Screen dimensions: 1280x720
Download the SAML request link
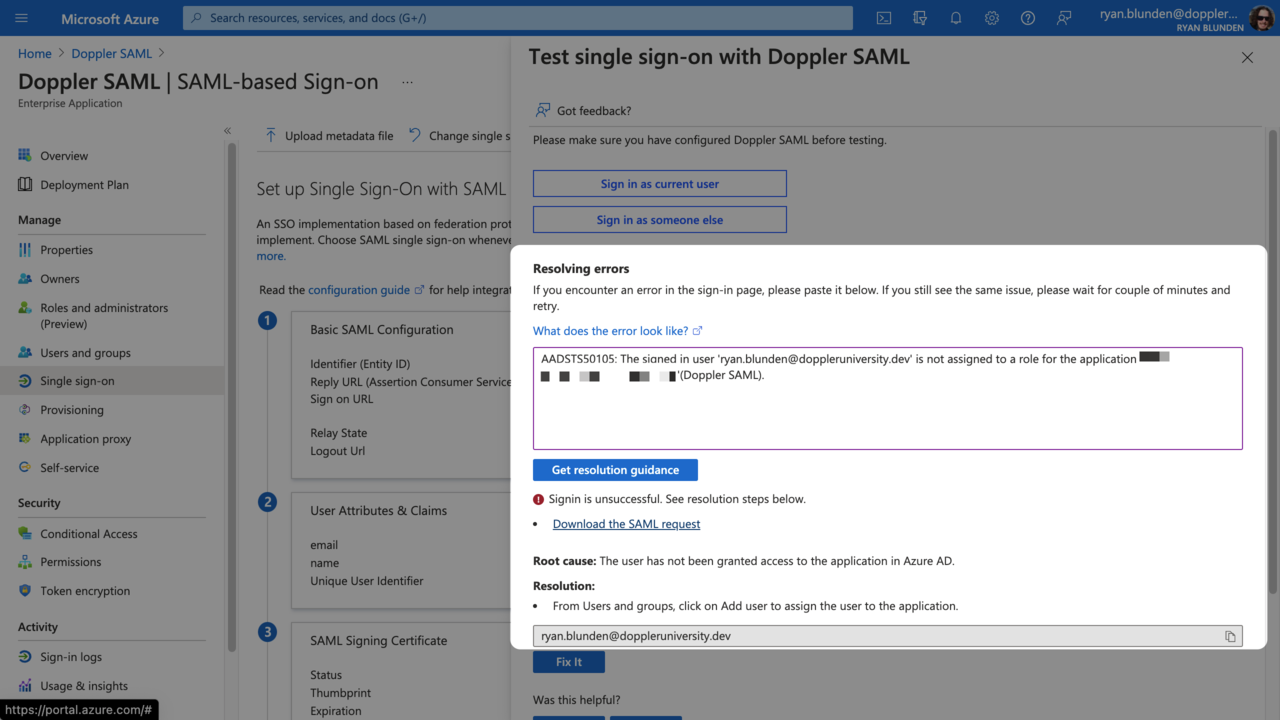click(x=626, y=524)
